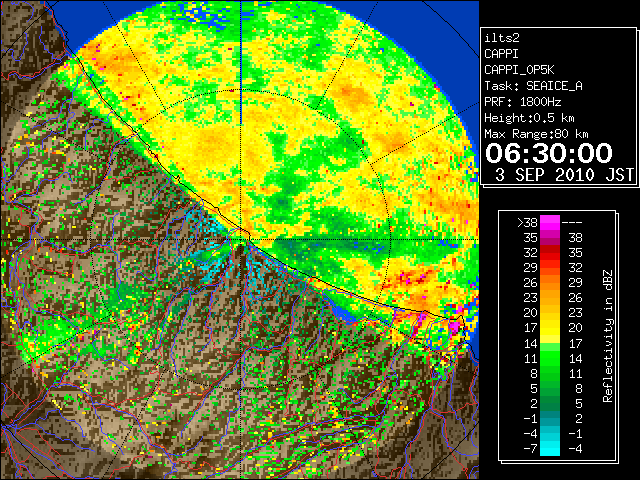Viewport: 640px width, 480px height.
Task: Select the orange 26–29 dBZ swatch
Action: [x=550, y=283]
